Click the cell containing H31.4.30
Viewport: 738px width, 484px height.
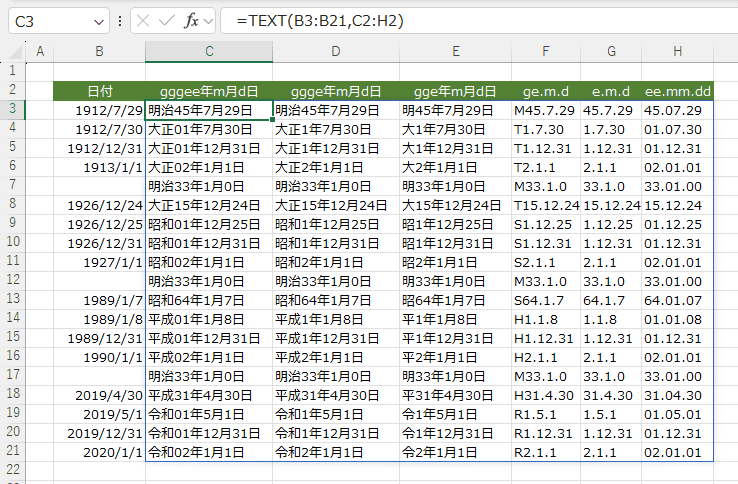pyautogui.click(x=545, y=395)
